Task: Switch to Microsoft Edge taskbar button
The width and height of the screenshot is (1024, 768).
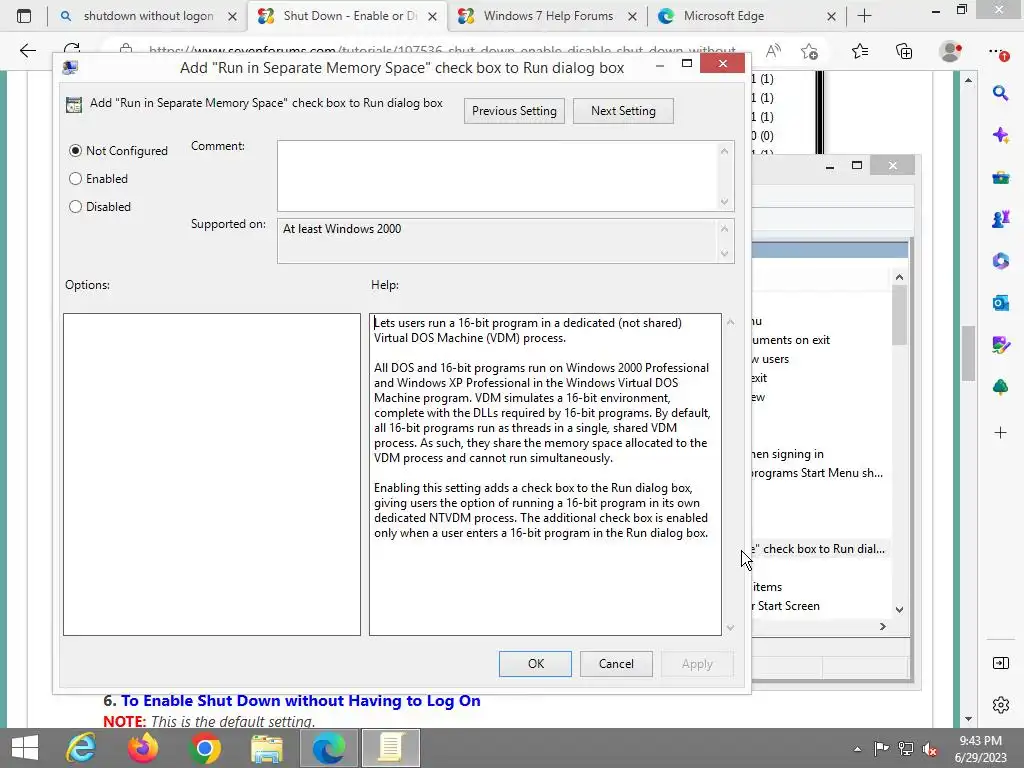Action: click(328, 748)
